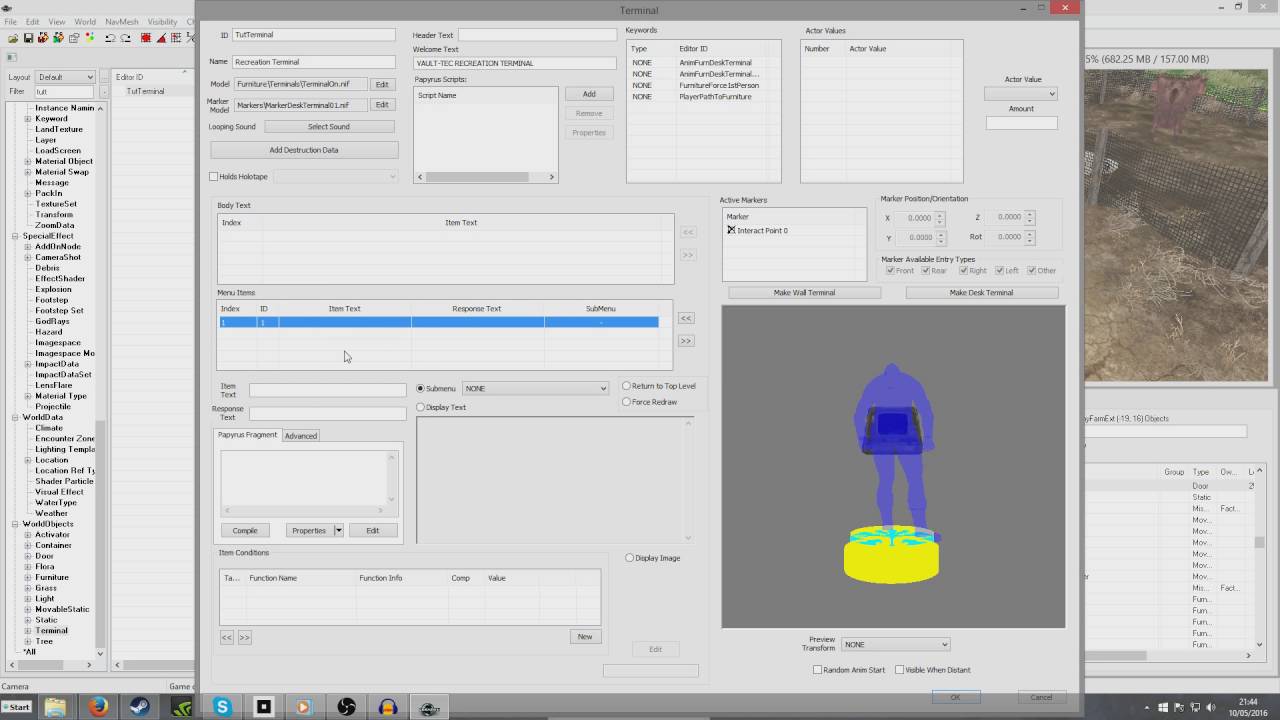The height and width of the screenshot is (720, 1280).
Task: Select the Terminal tree item
Action: 51,631
